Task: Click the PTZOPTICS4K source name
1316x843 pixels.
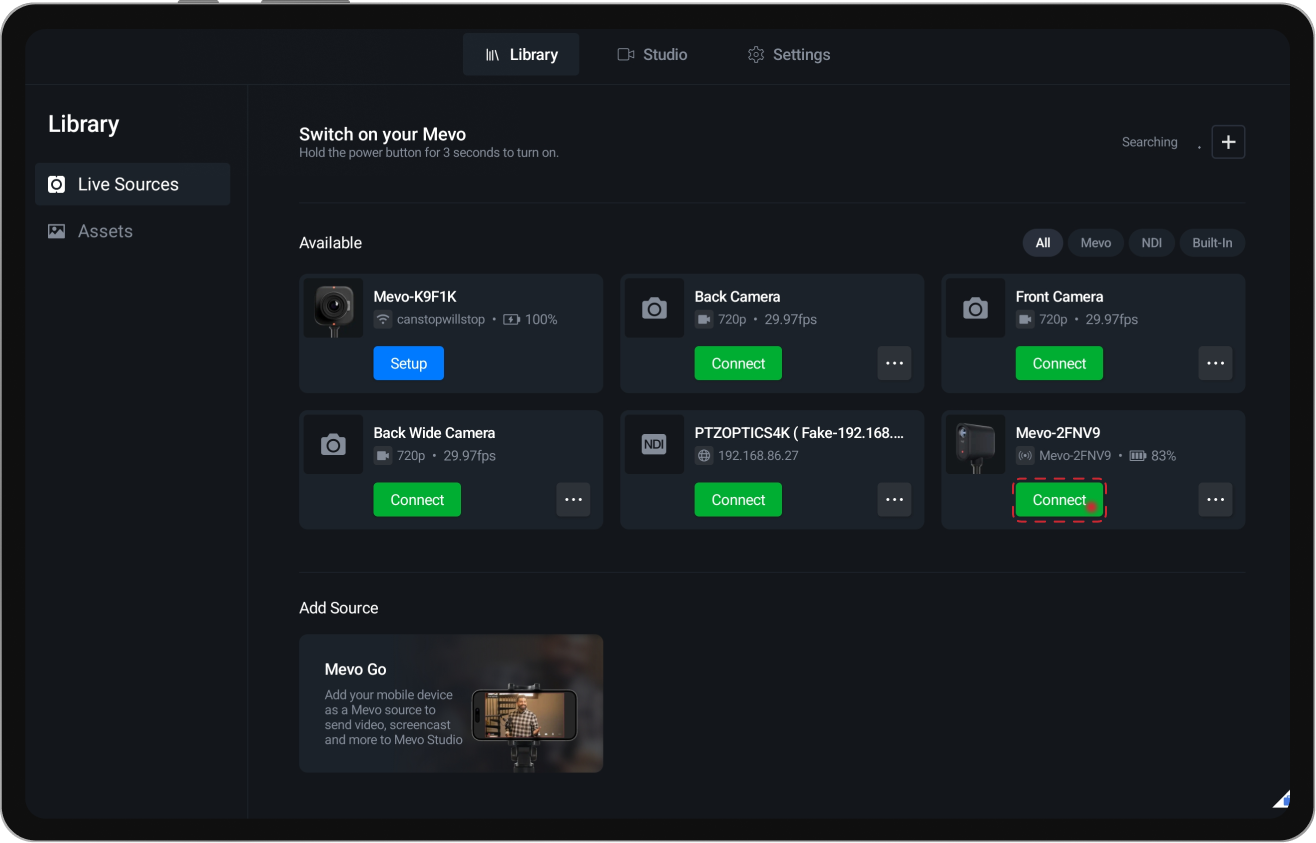Action: [799, 433]
